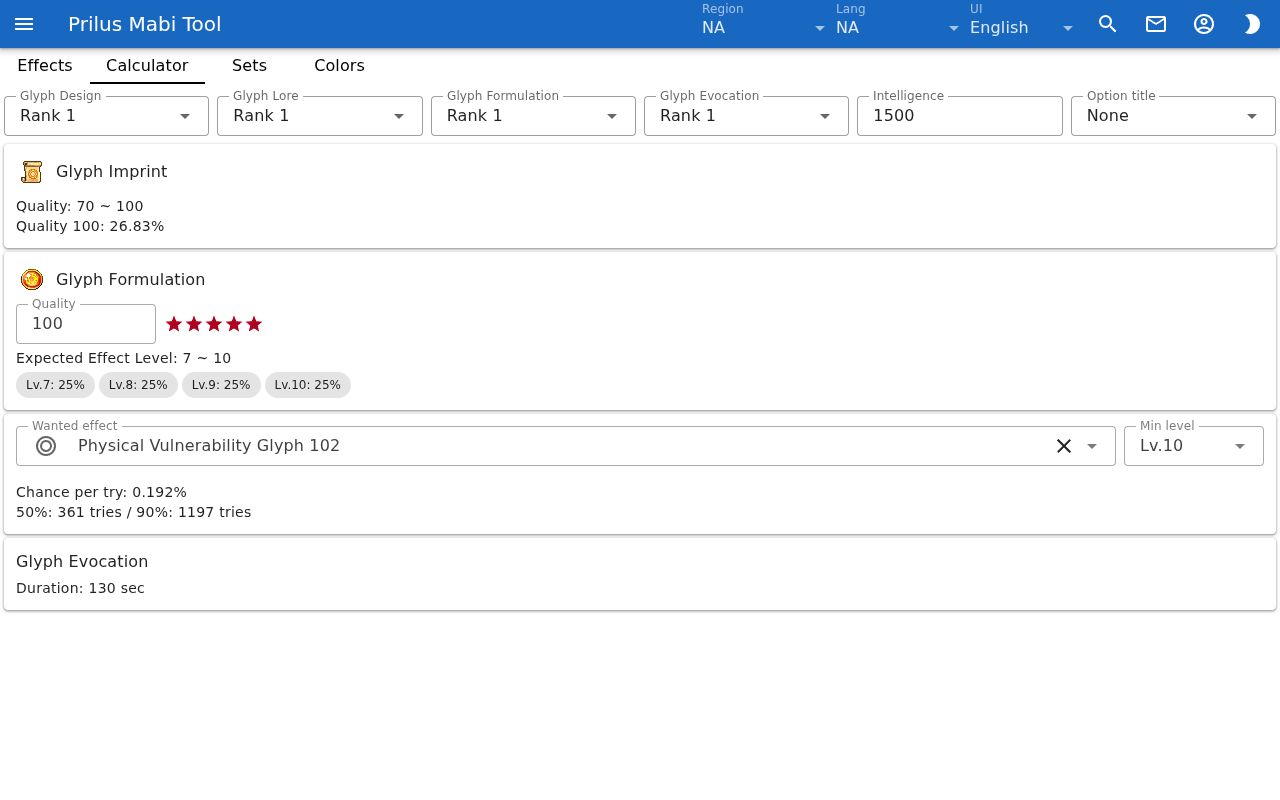Switch to the Effects tab
The width and height of the screenshot is (1280, 800).
point(45,66)
